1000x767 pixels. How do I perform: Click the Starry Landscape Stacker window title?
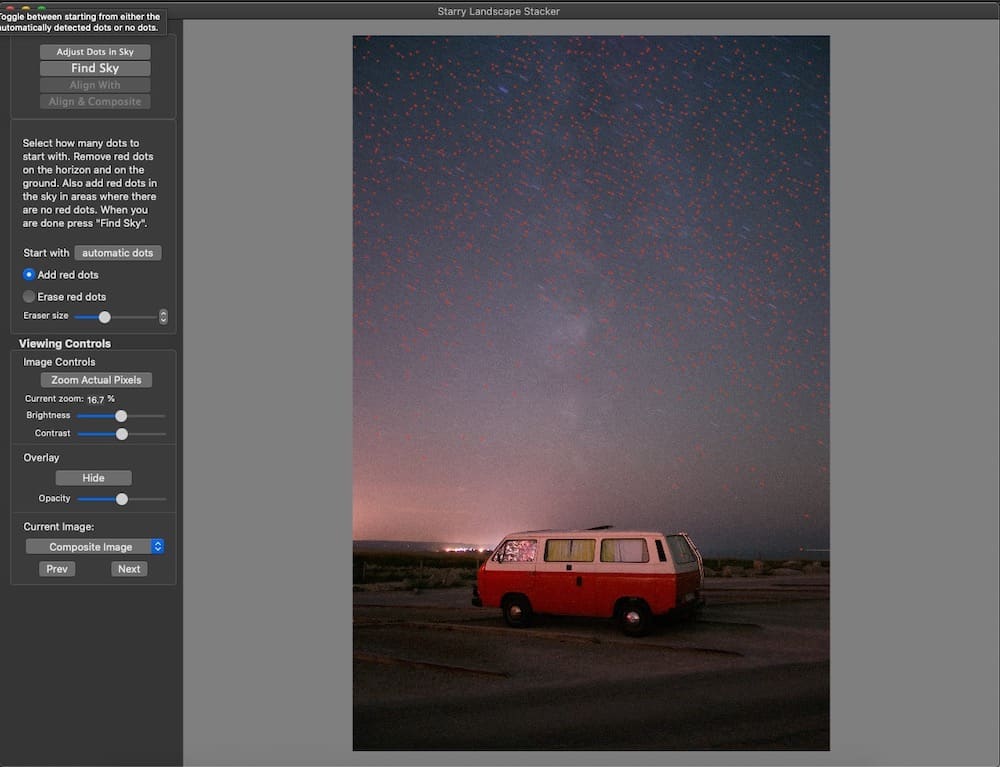[x=499, y=11]
